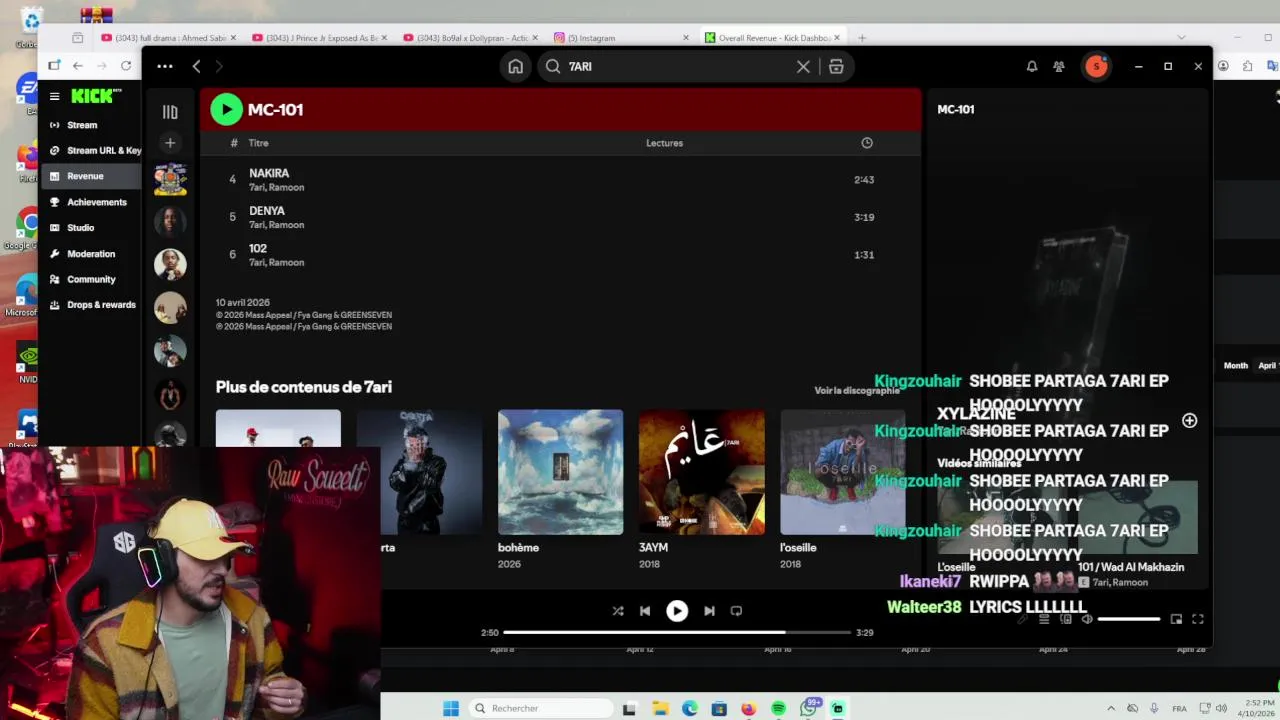Open Spotify from the taskbar

click(779, 708)
